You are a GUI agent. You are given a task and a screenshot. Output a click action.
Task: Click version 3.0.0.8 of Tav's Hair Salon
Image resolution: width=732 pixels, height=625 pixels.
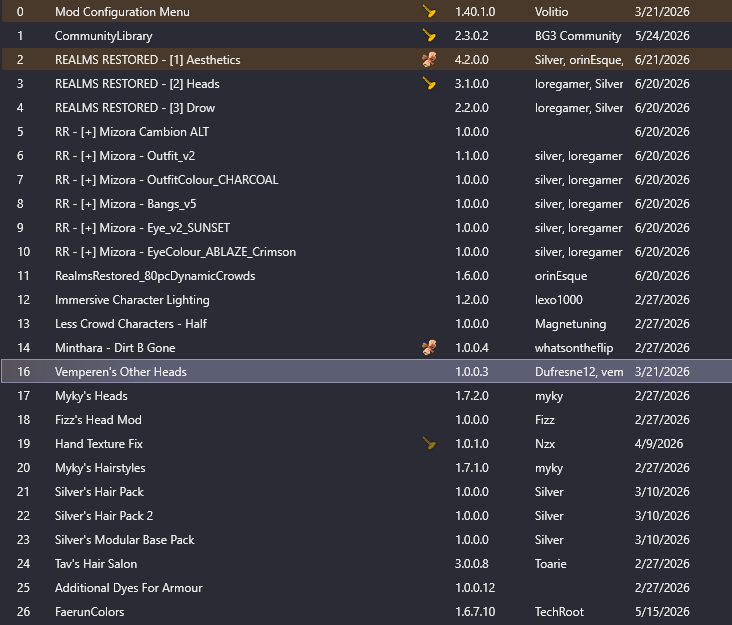[x=472, y=564]
